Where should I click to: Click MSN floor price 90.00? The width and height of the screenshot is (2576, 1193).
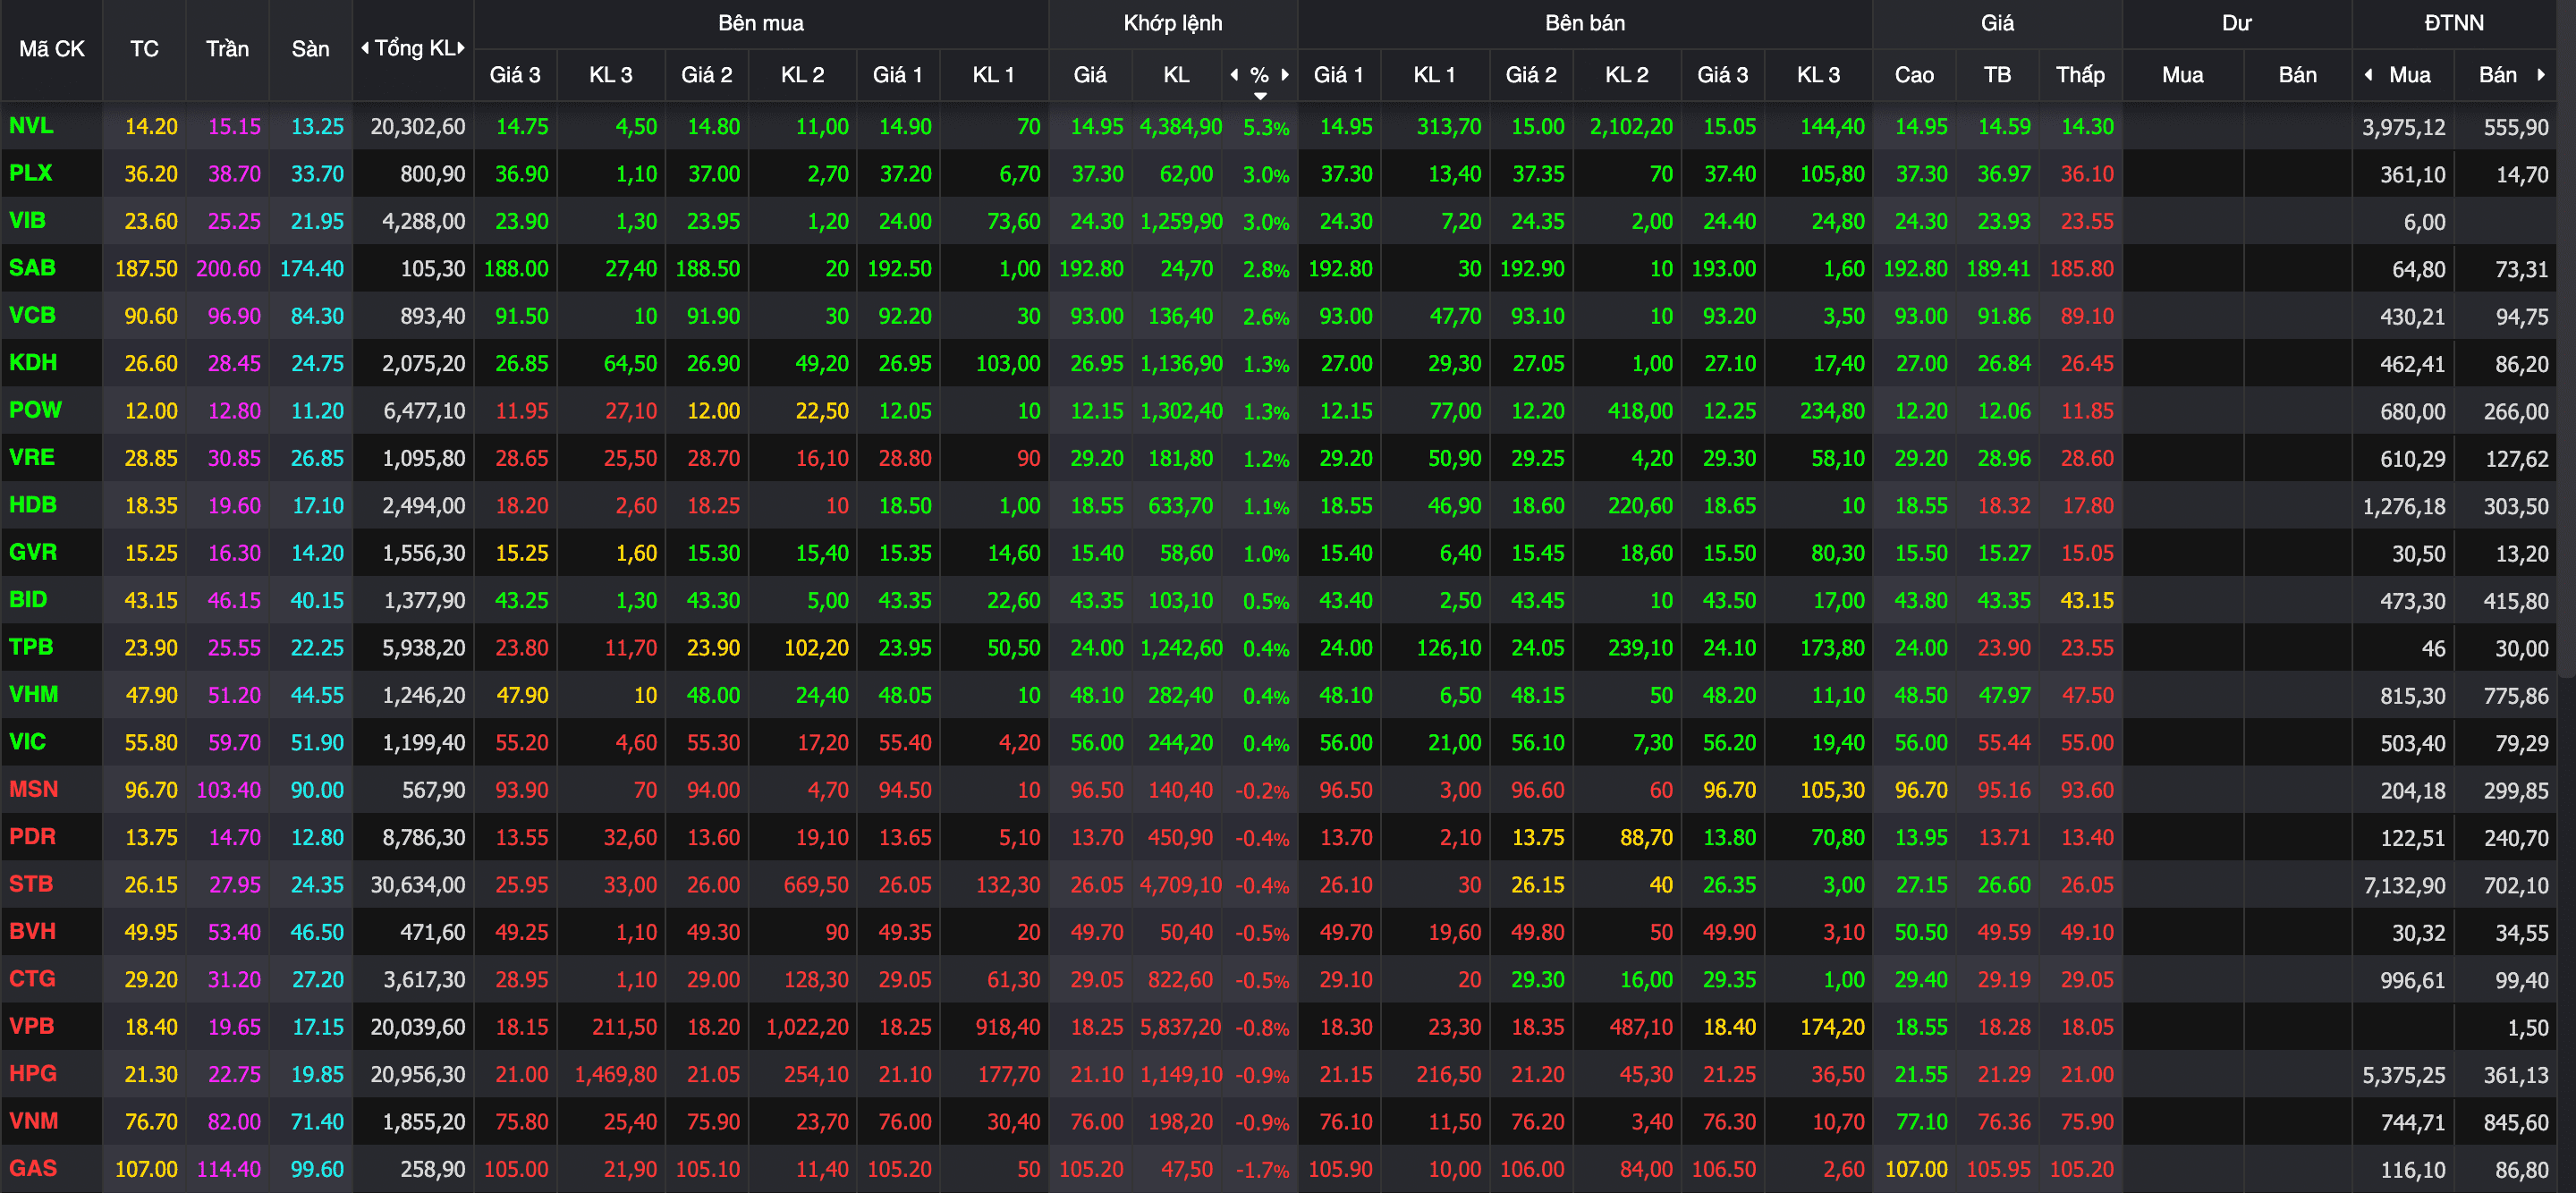(317, 790)
